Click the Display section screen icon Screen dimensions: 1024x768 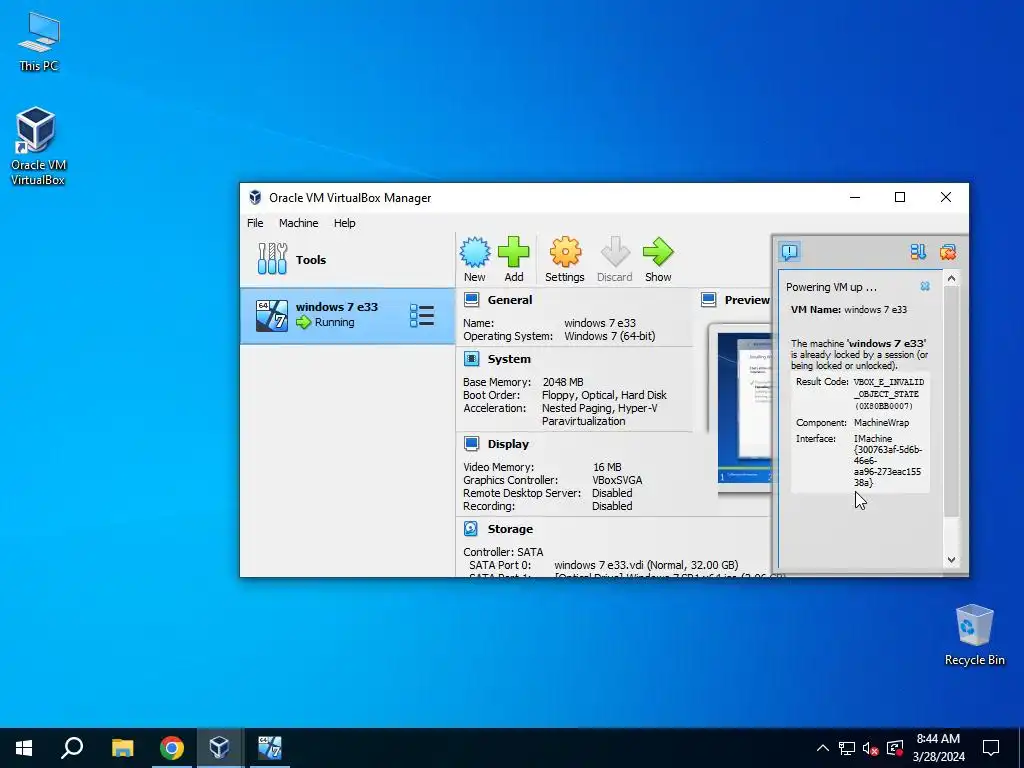click(x=471, y=443)
